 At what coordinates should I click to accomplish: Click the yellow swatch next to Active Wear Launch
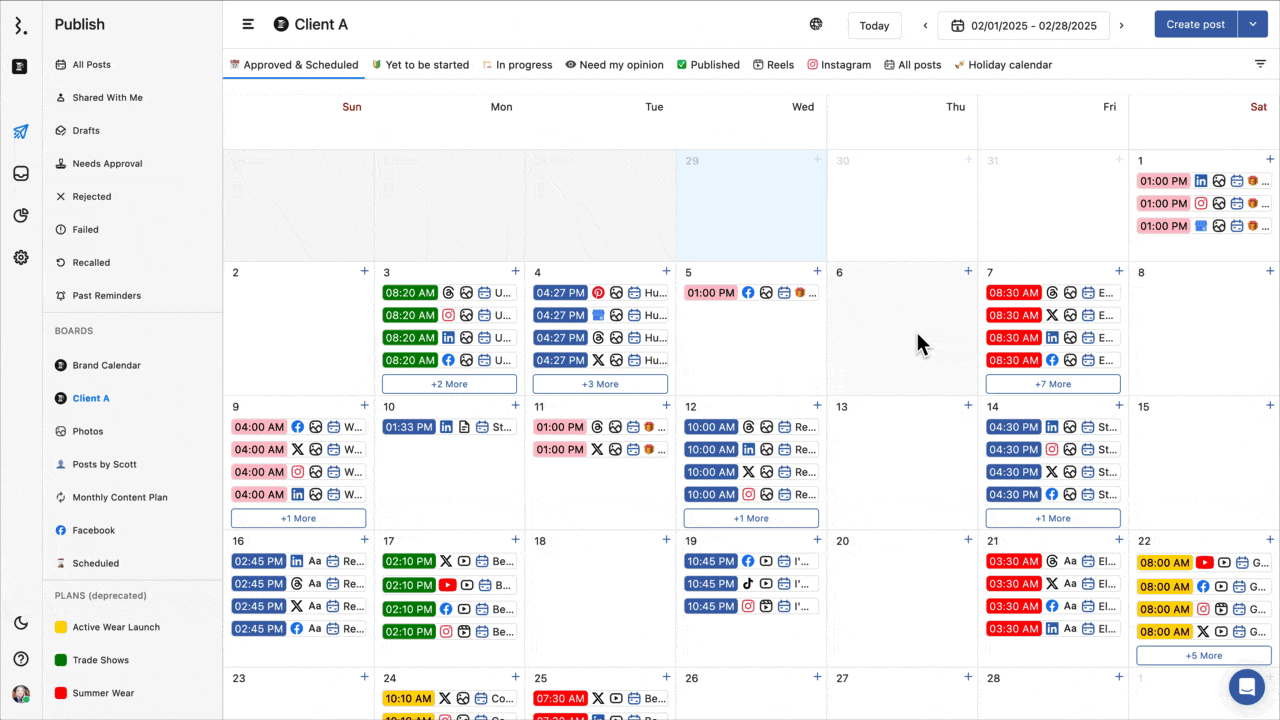click(x=60, y=627)
